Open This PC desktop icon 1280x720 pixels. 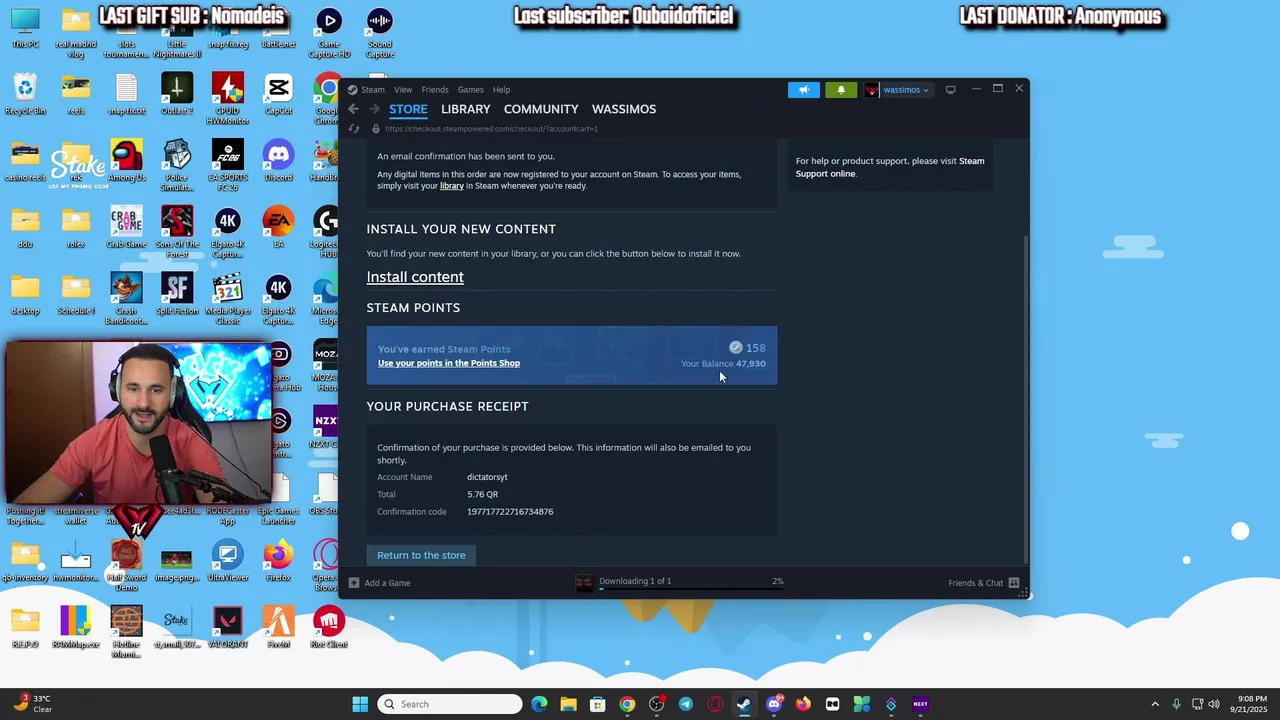25,28
